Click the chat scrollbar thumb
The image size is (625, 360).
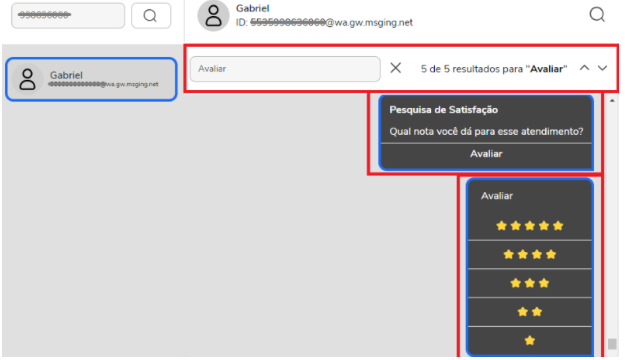tap(612, 344)
